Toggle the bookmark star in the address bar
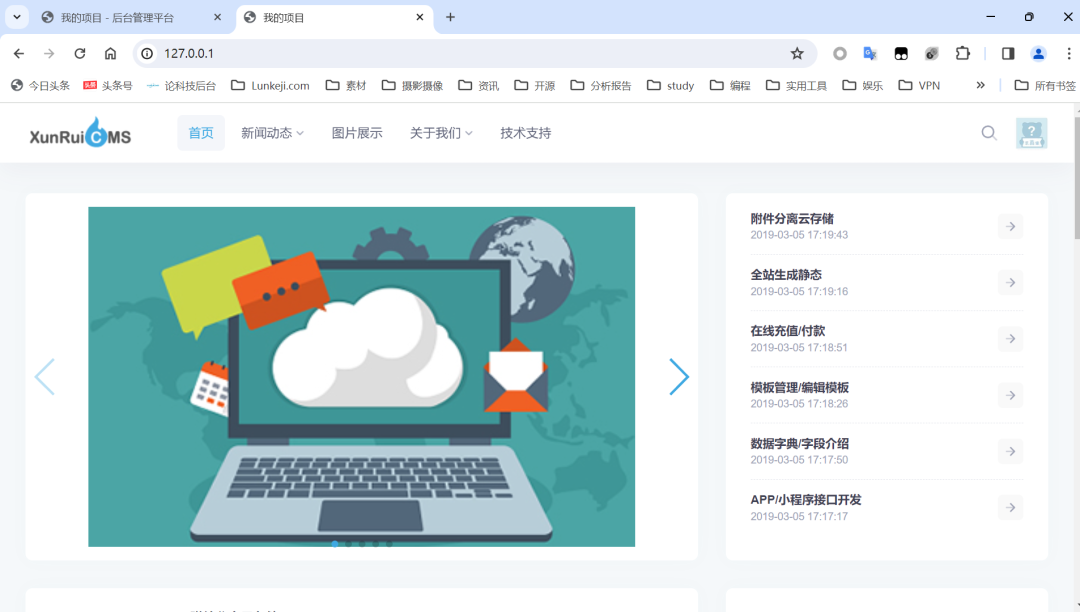1080x612 pixels. [796, 53]
